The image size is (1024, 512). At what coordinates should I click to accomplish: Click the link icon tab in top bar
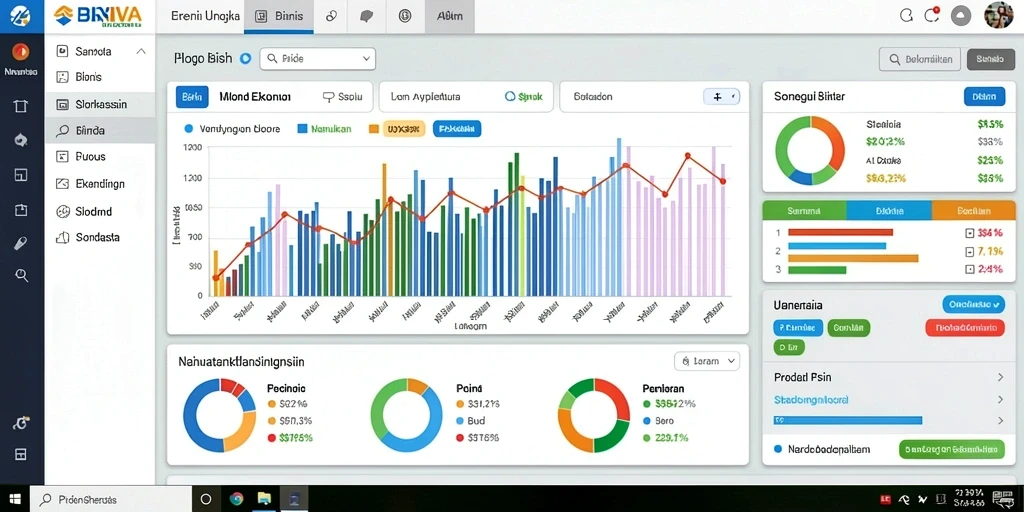click(331, 16)
